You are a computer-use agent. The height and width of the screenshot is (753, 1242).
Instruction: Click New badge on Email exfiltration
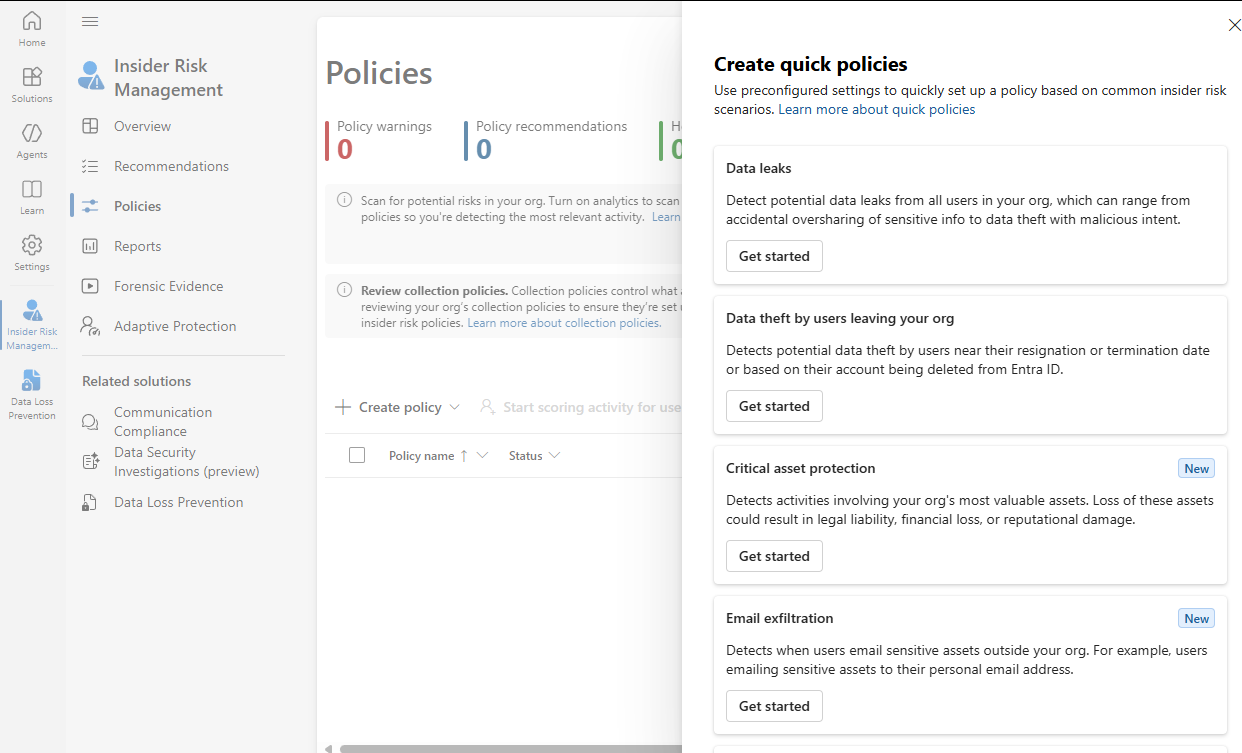coord(1197,619)
